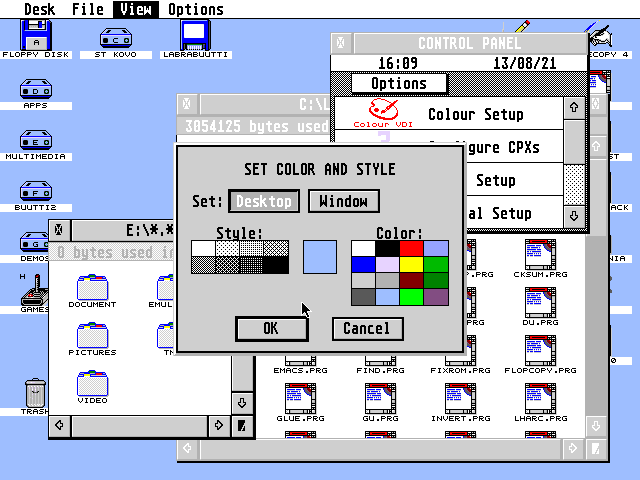This screenshot has height=480, width=640.
Task: Choose the solid black fill style
Action: (x=276, y=265)
